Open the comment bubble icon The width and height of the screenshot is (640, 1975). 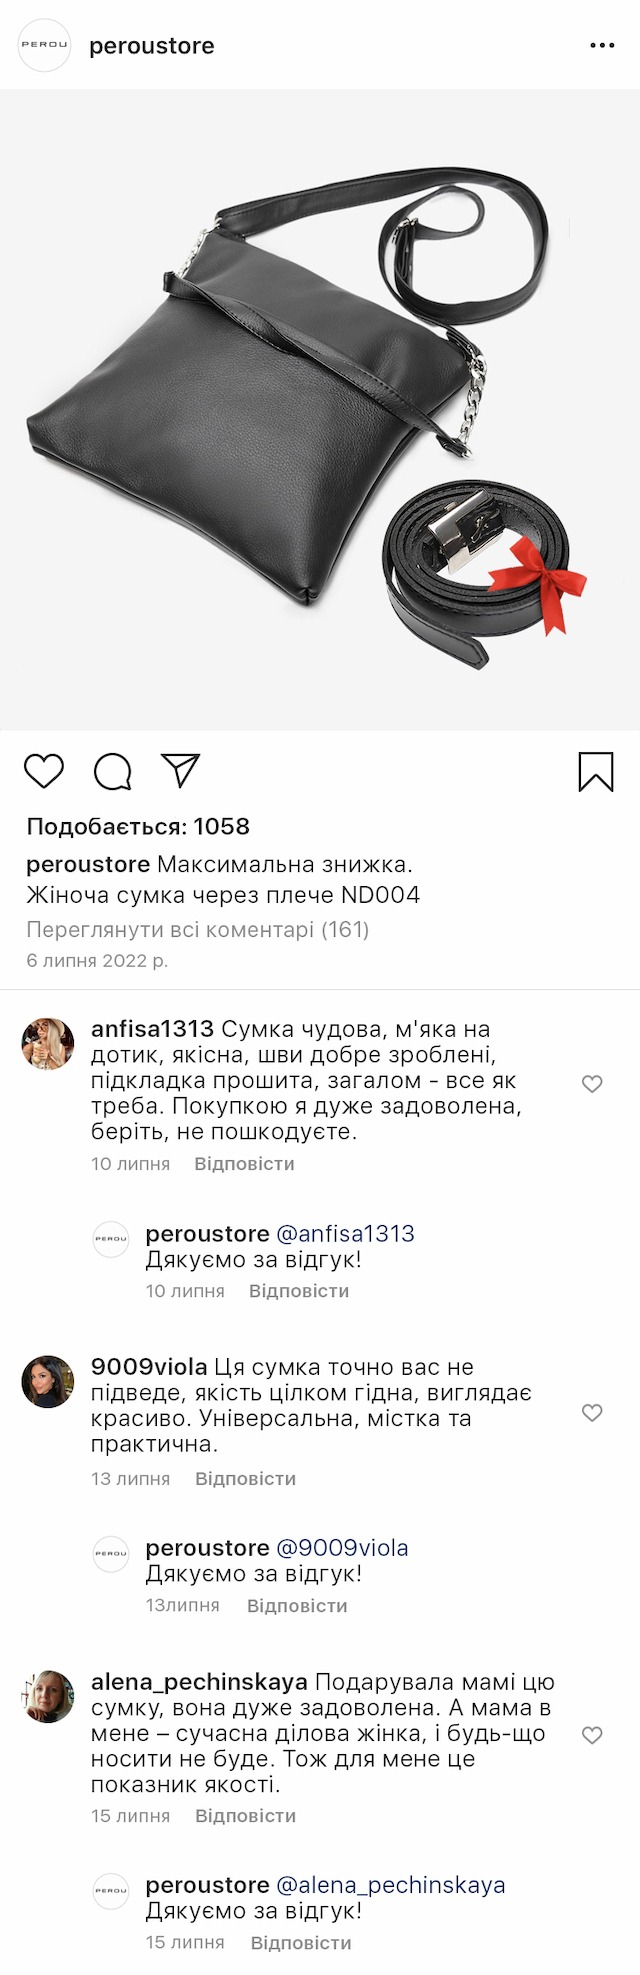coord(112,771)
